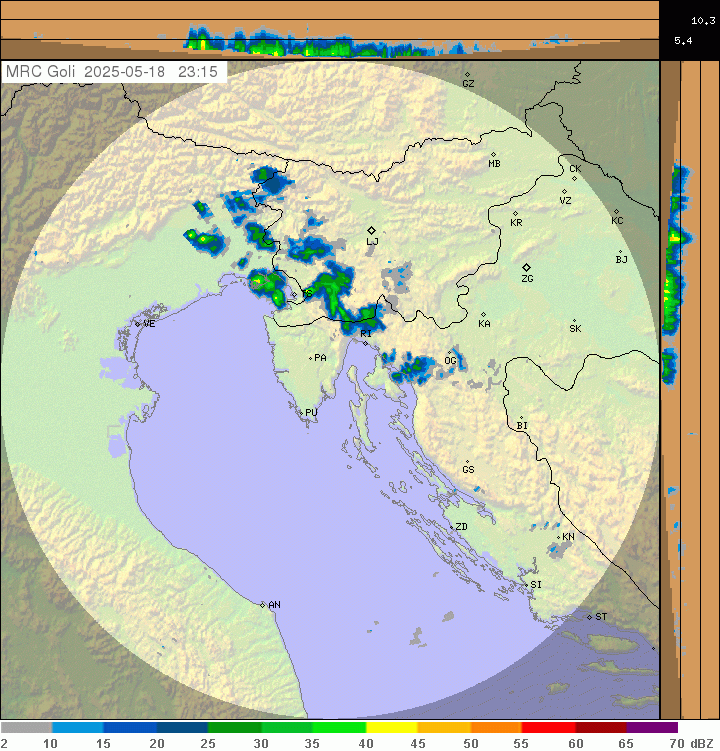The image size is (720, 751).
Task: Select the GZ city label
Action: (x=468, y=84)
